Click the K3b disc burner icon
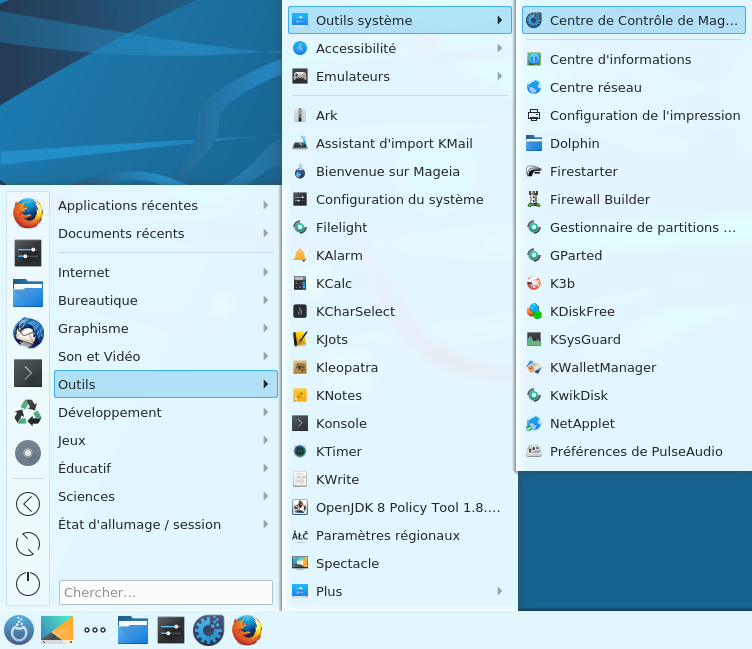 pyautogui.click(x=534, y=283)
